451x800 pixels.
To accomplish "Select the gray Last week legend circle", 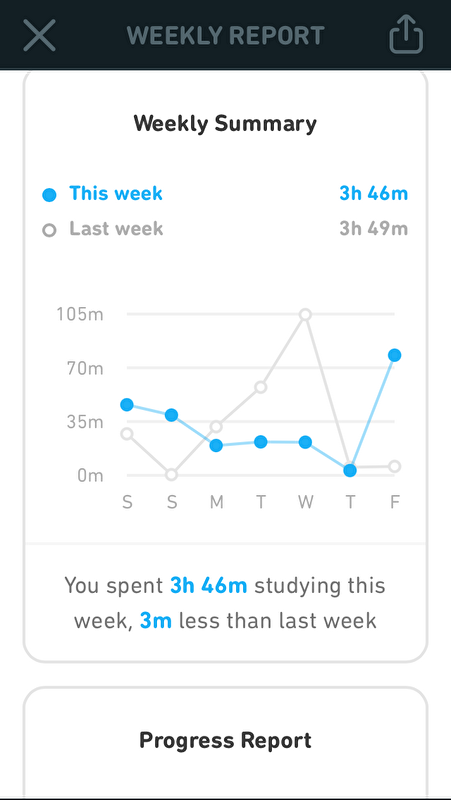I will [x=49, y=230].
